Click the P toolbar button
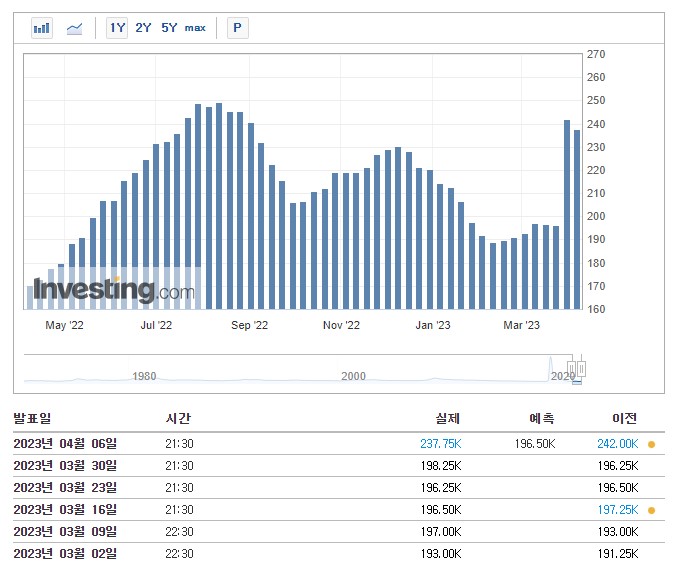This screenshot has height=571, width=673. coord(237,28)
